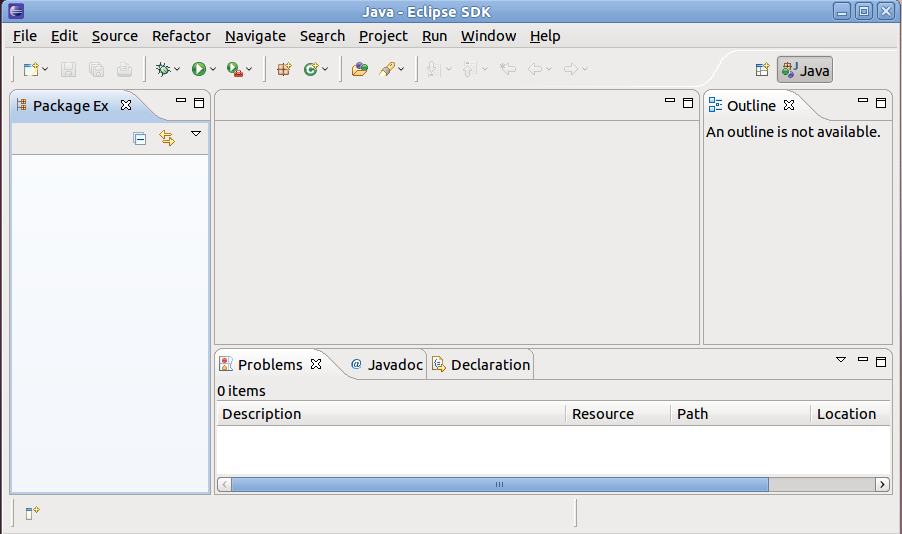The width and height of the screenshot is (902, 534).
Task: Minimize the Outline panel
Action: (862, 101)
